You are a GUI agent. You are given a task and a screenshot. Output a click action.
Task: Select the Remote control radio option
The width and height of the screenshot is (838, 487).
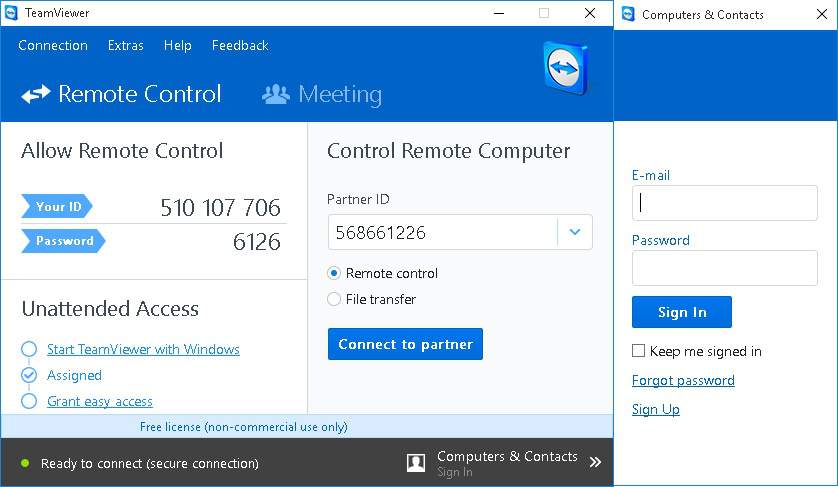[334, 273]
